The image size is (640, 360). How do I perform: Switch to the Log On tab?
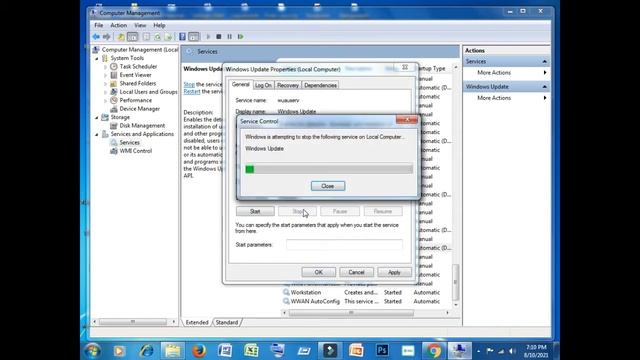click(x=263, y=85)
